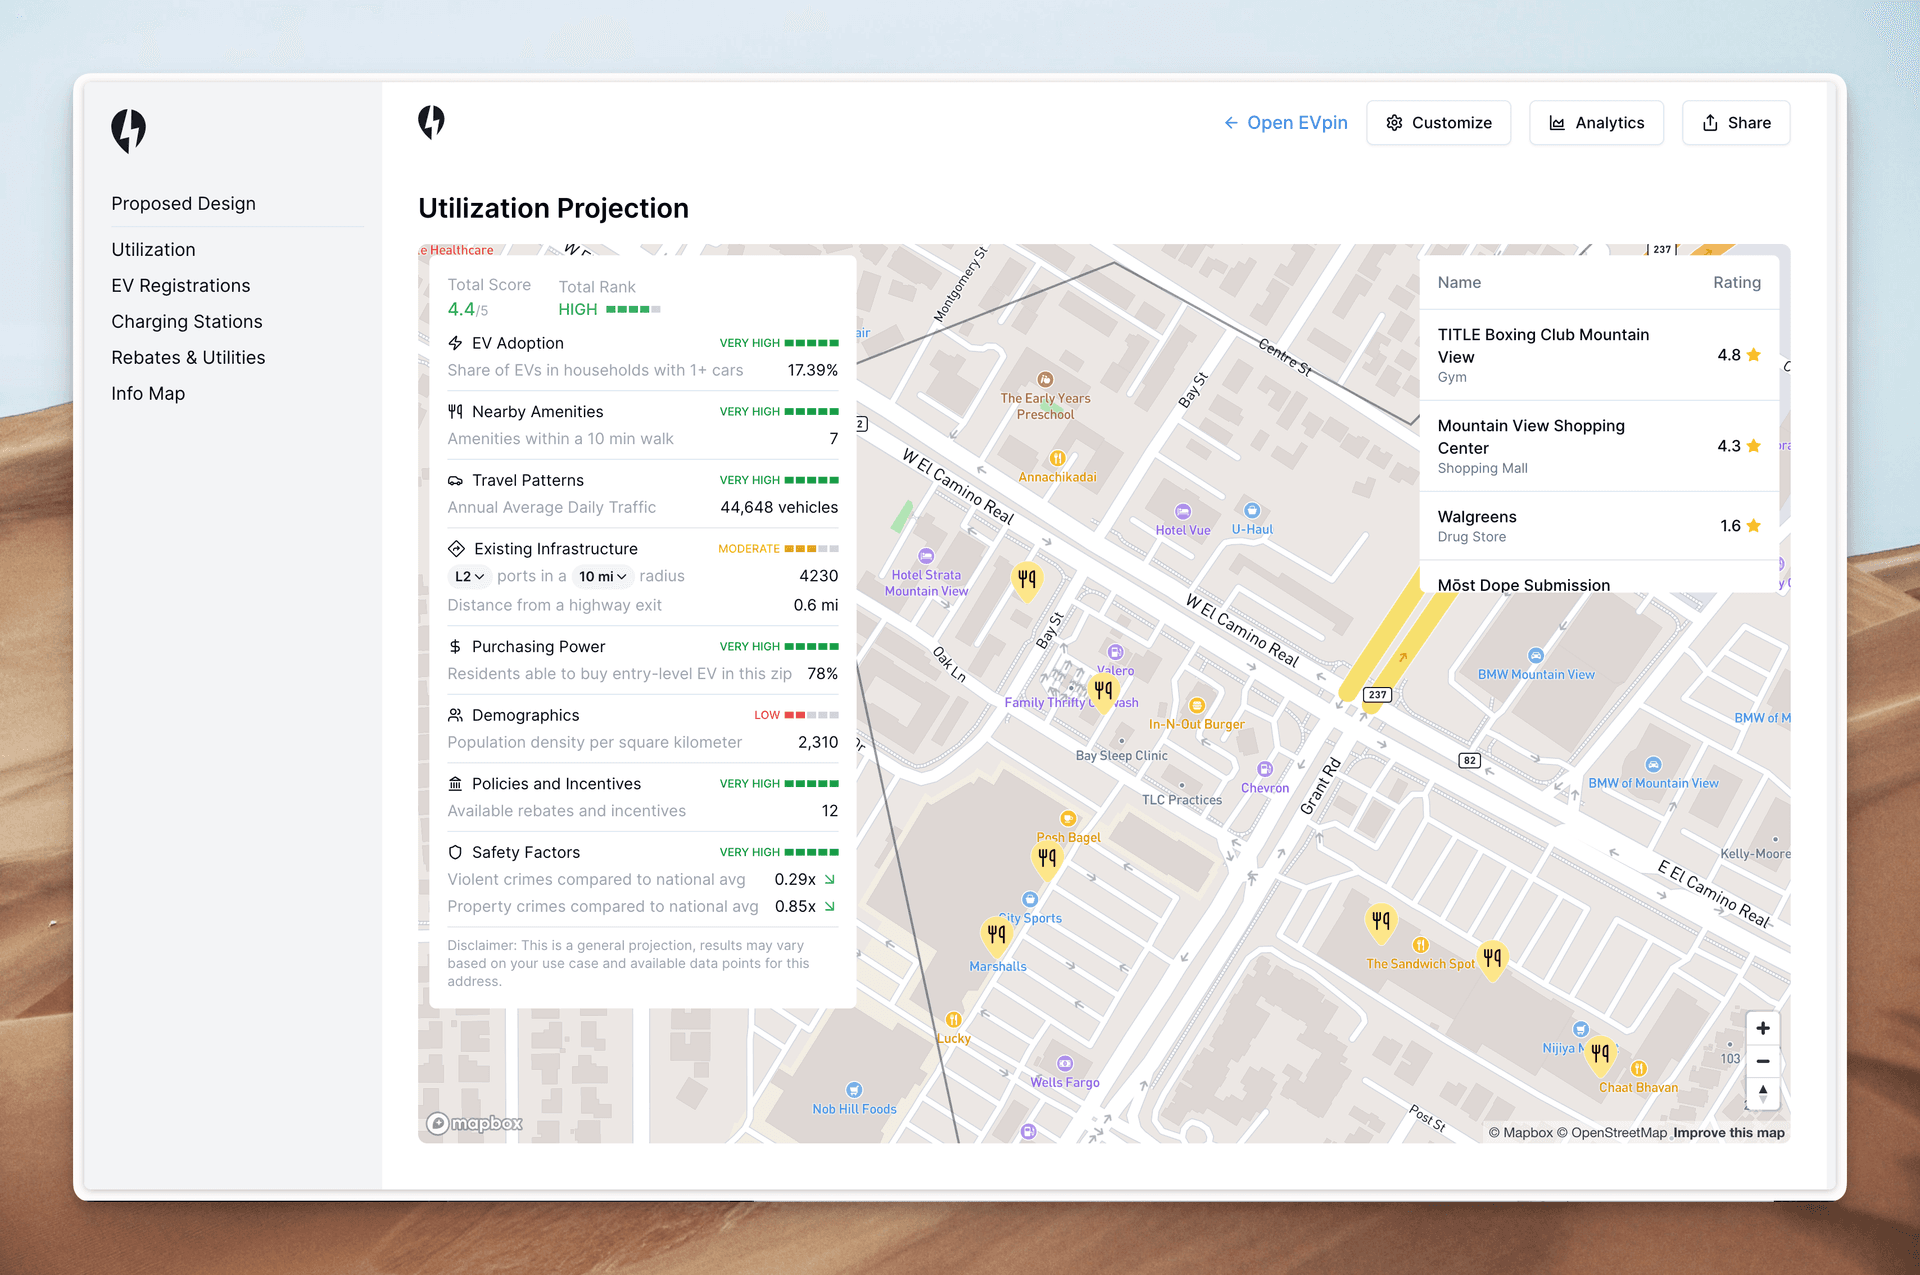The height and width of the screenshot is (1275, 1920).
Task: Click the Demographics people icon
Action: 455,715
